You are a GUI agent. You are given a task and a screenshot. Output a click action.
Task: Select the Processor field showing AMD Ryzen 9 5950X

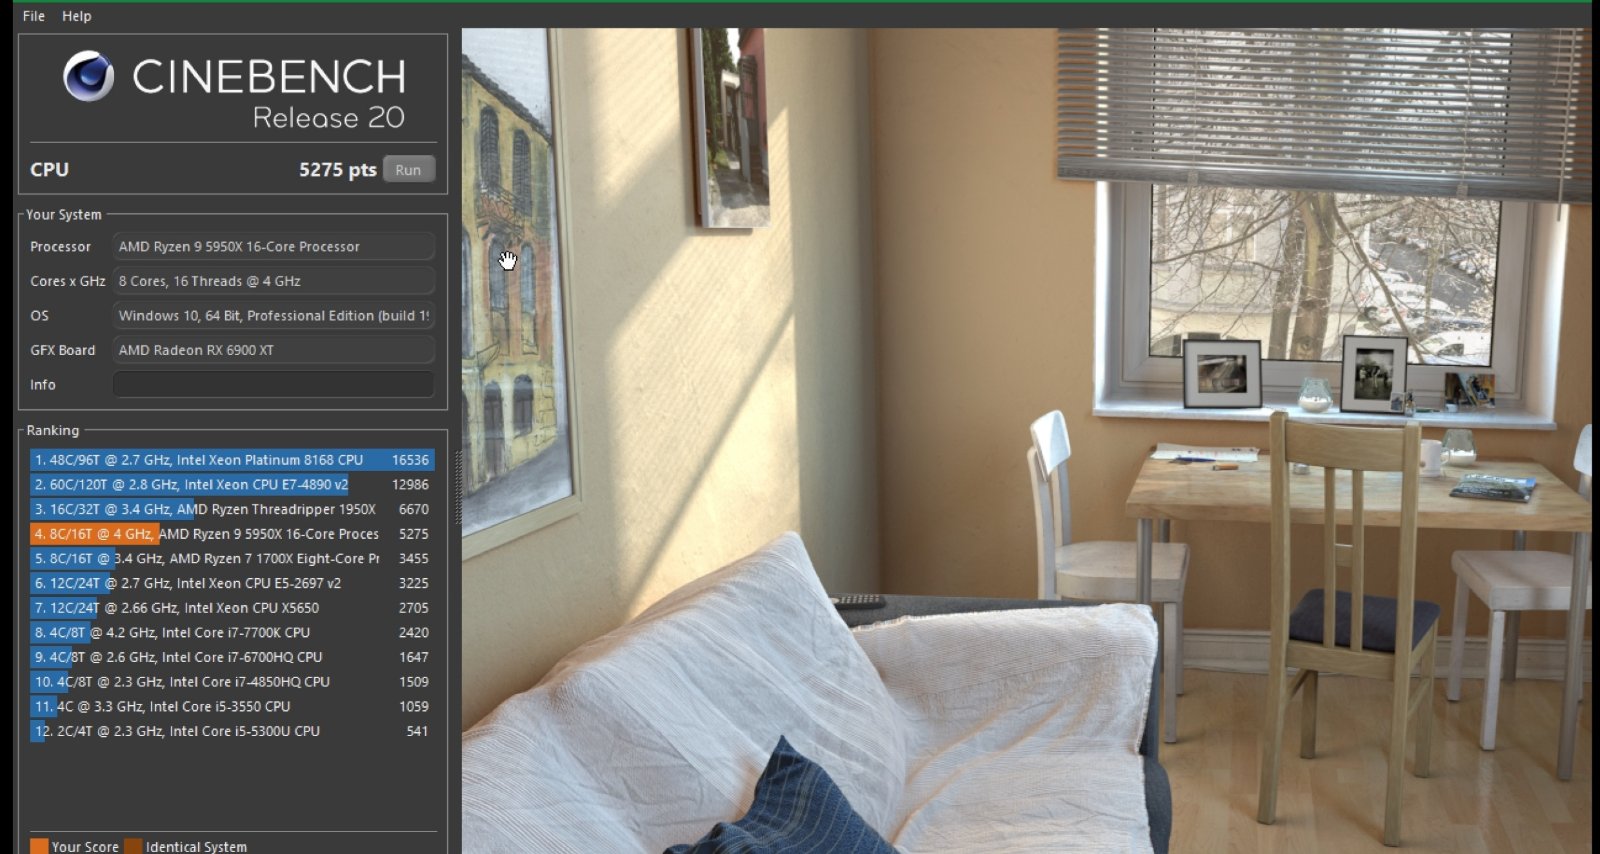pos(274,247)
